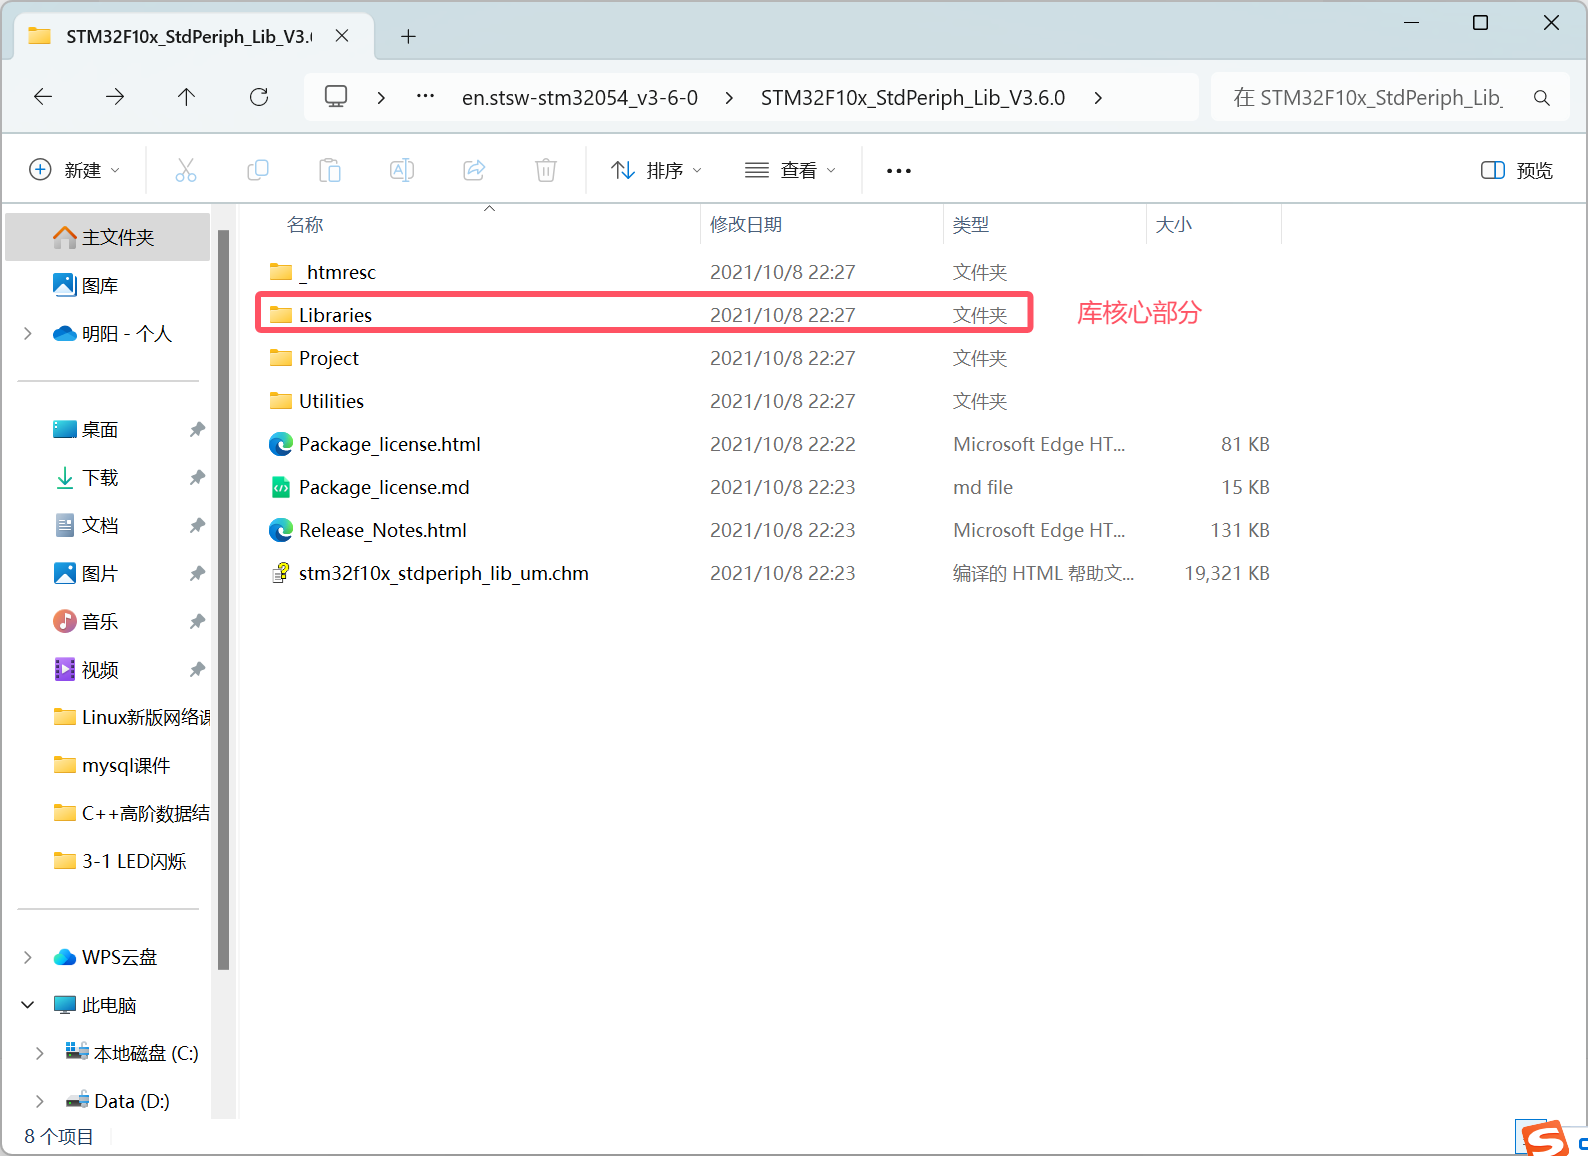
Task: Click the search box for STM32F10x_StdPeriph_Lib
Action: point(1390,97)
